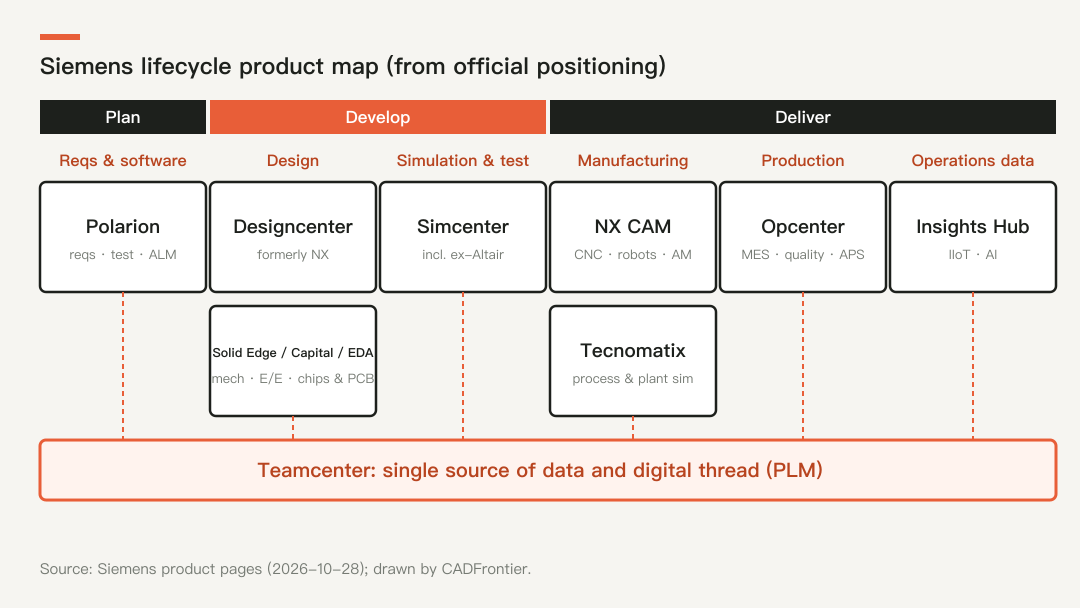Click the 'Reqs & software' column label
Screen dimensions: 1080x608
[123, 160]
